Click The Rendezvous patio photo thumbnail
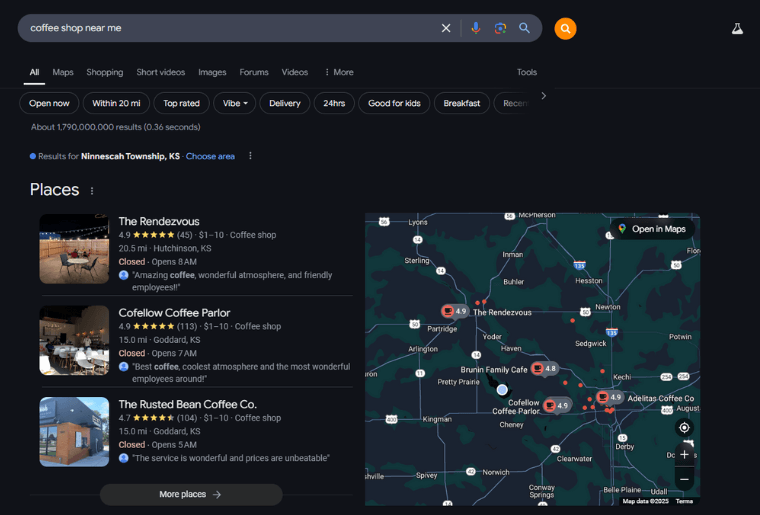760x515 pixels. click(x=74, y=249)
